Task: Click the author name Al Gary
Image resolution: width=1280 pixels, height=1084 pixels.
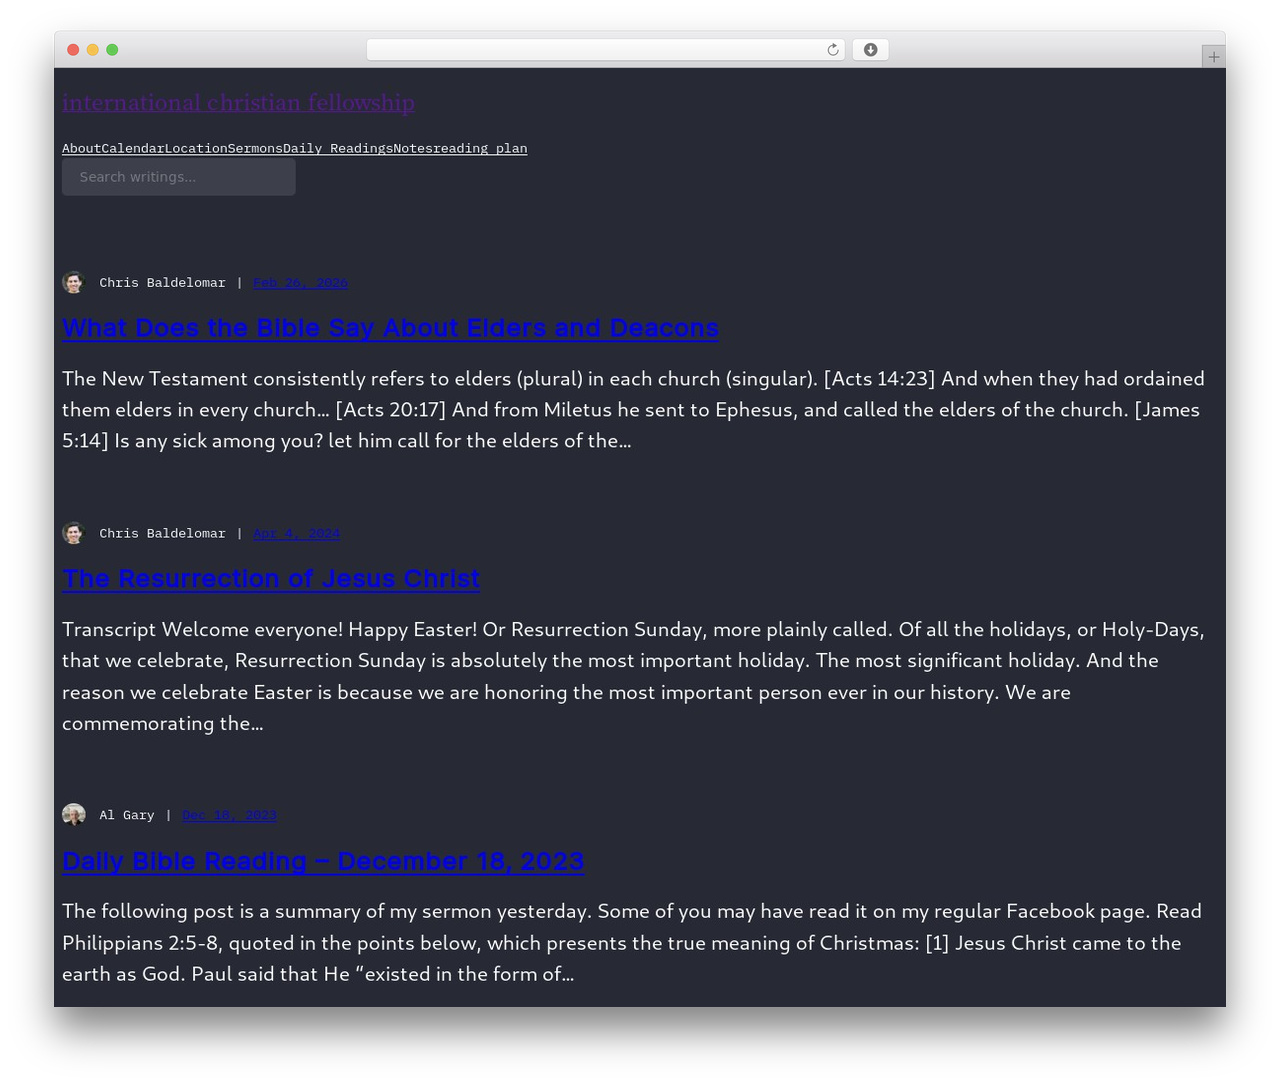Action: point(127,816)
